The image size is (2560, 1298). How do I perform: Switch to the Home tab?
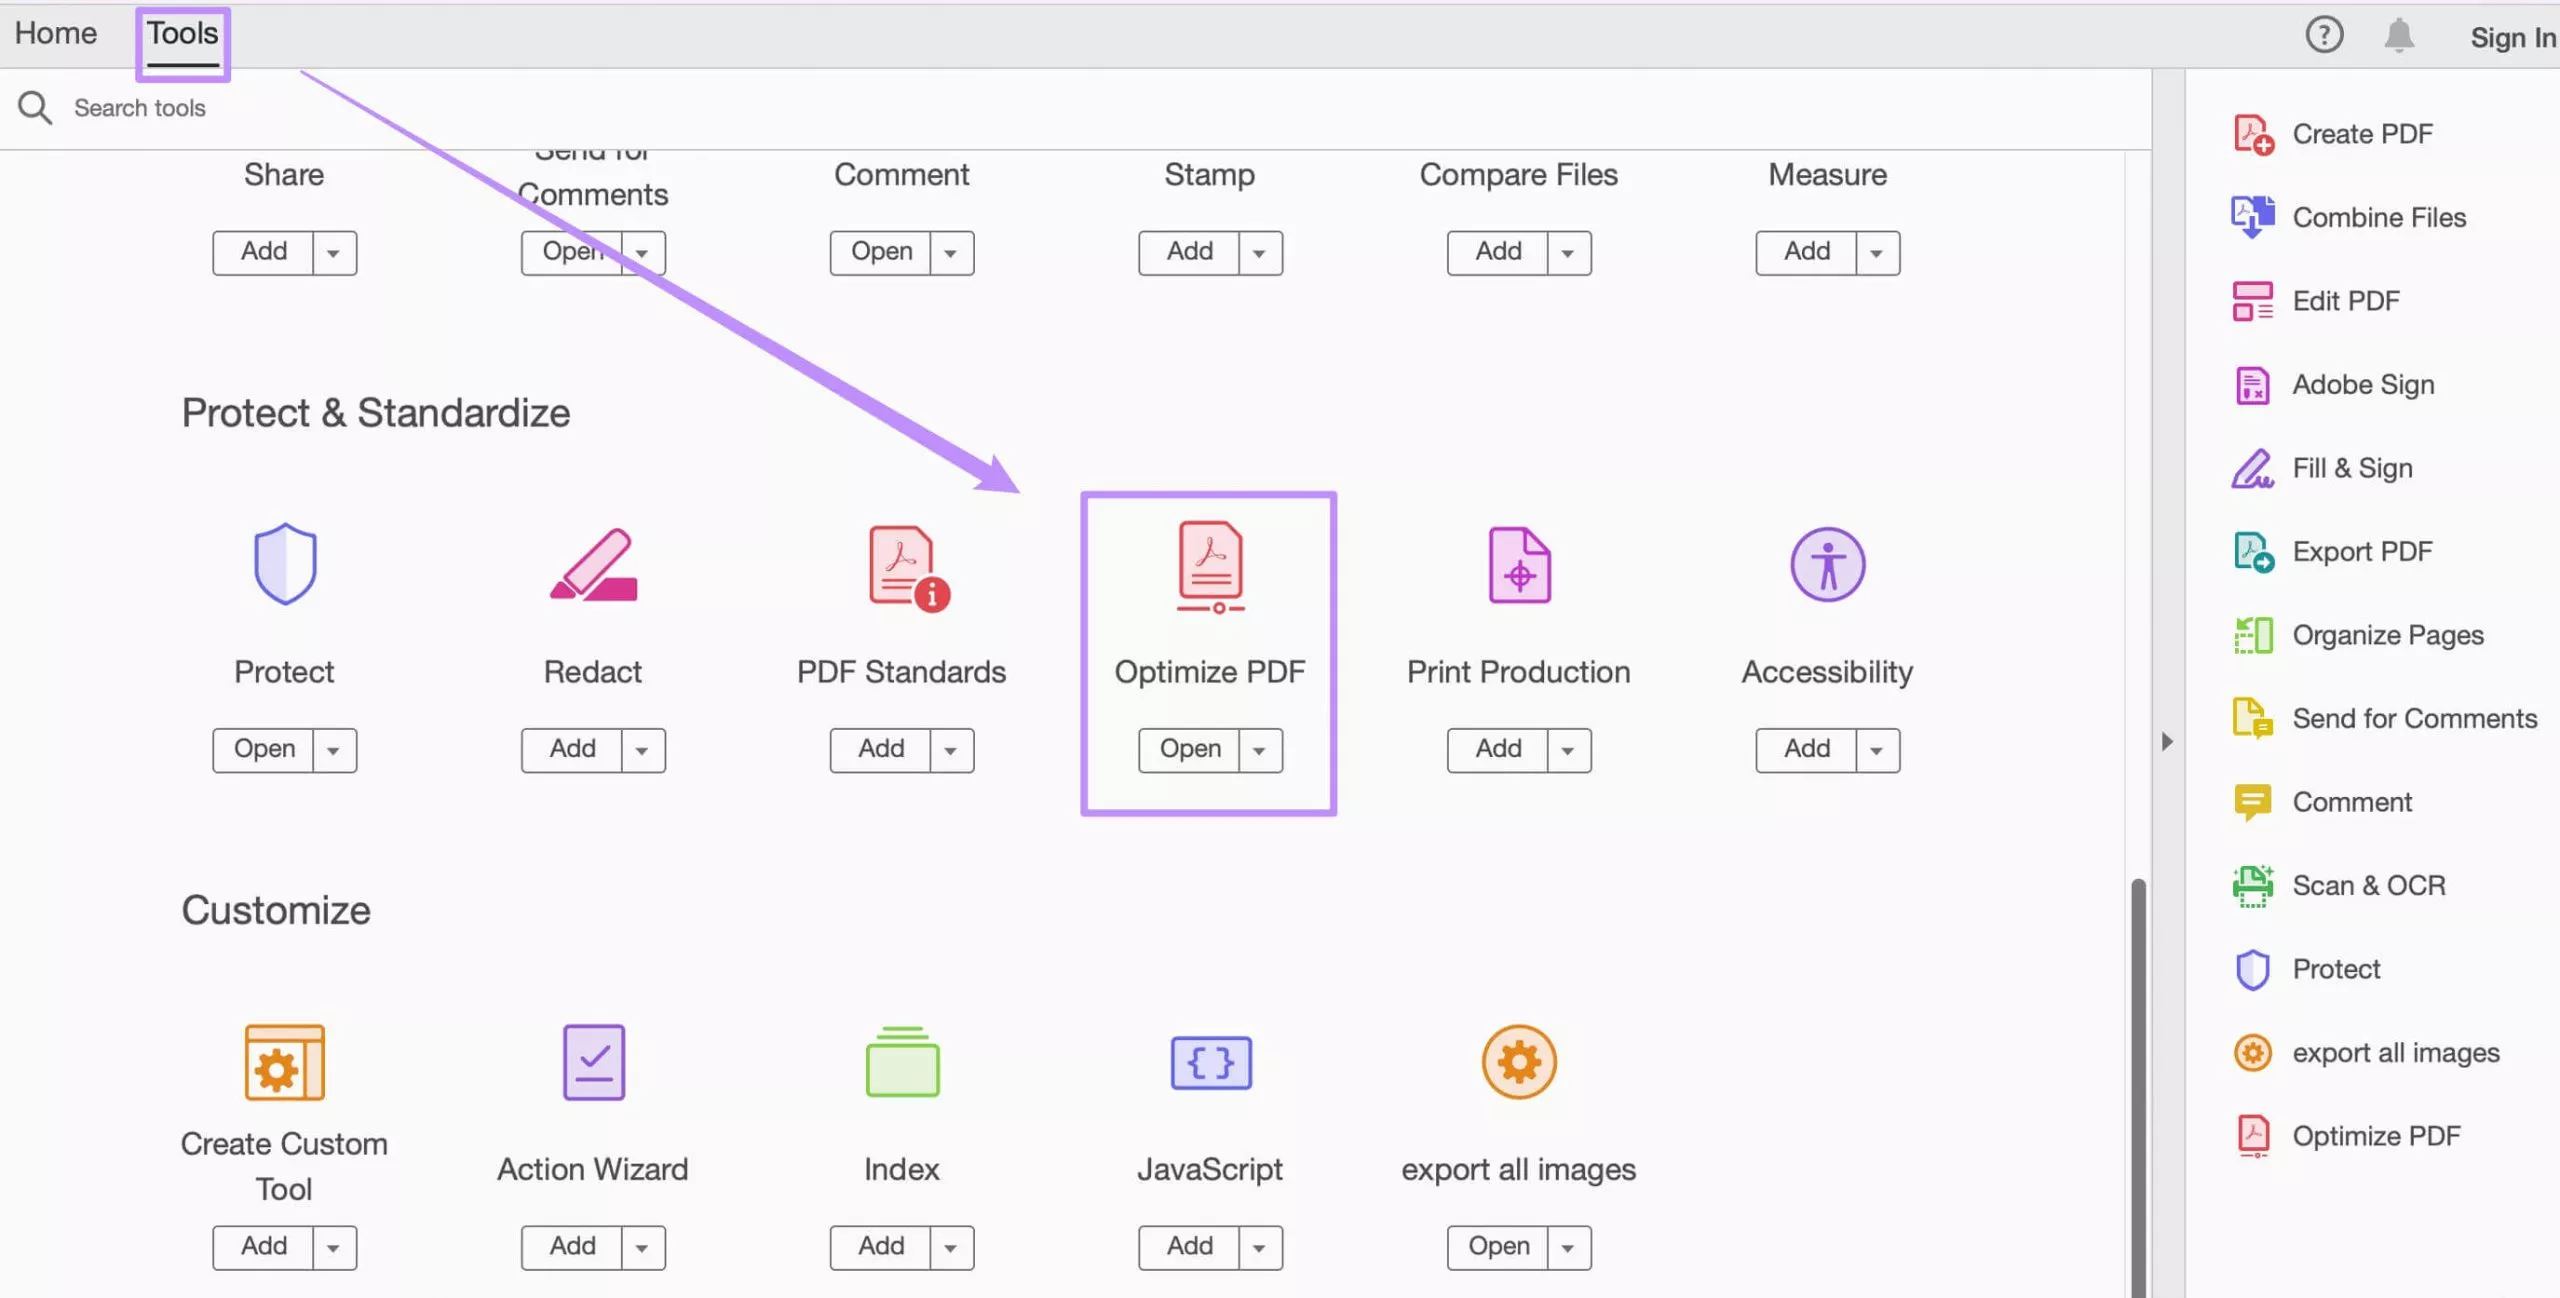tap(56, 33)
